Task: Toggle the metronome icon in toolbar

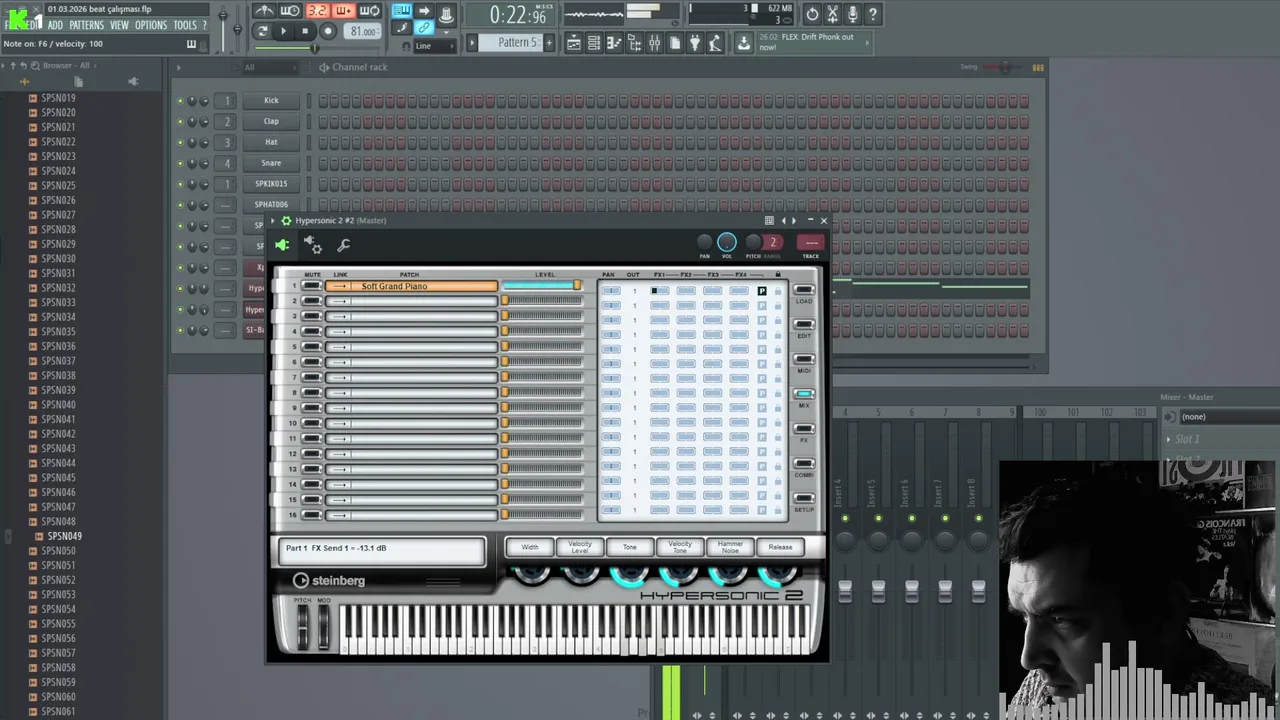Action: (x=264, y=12)
